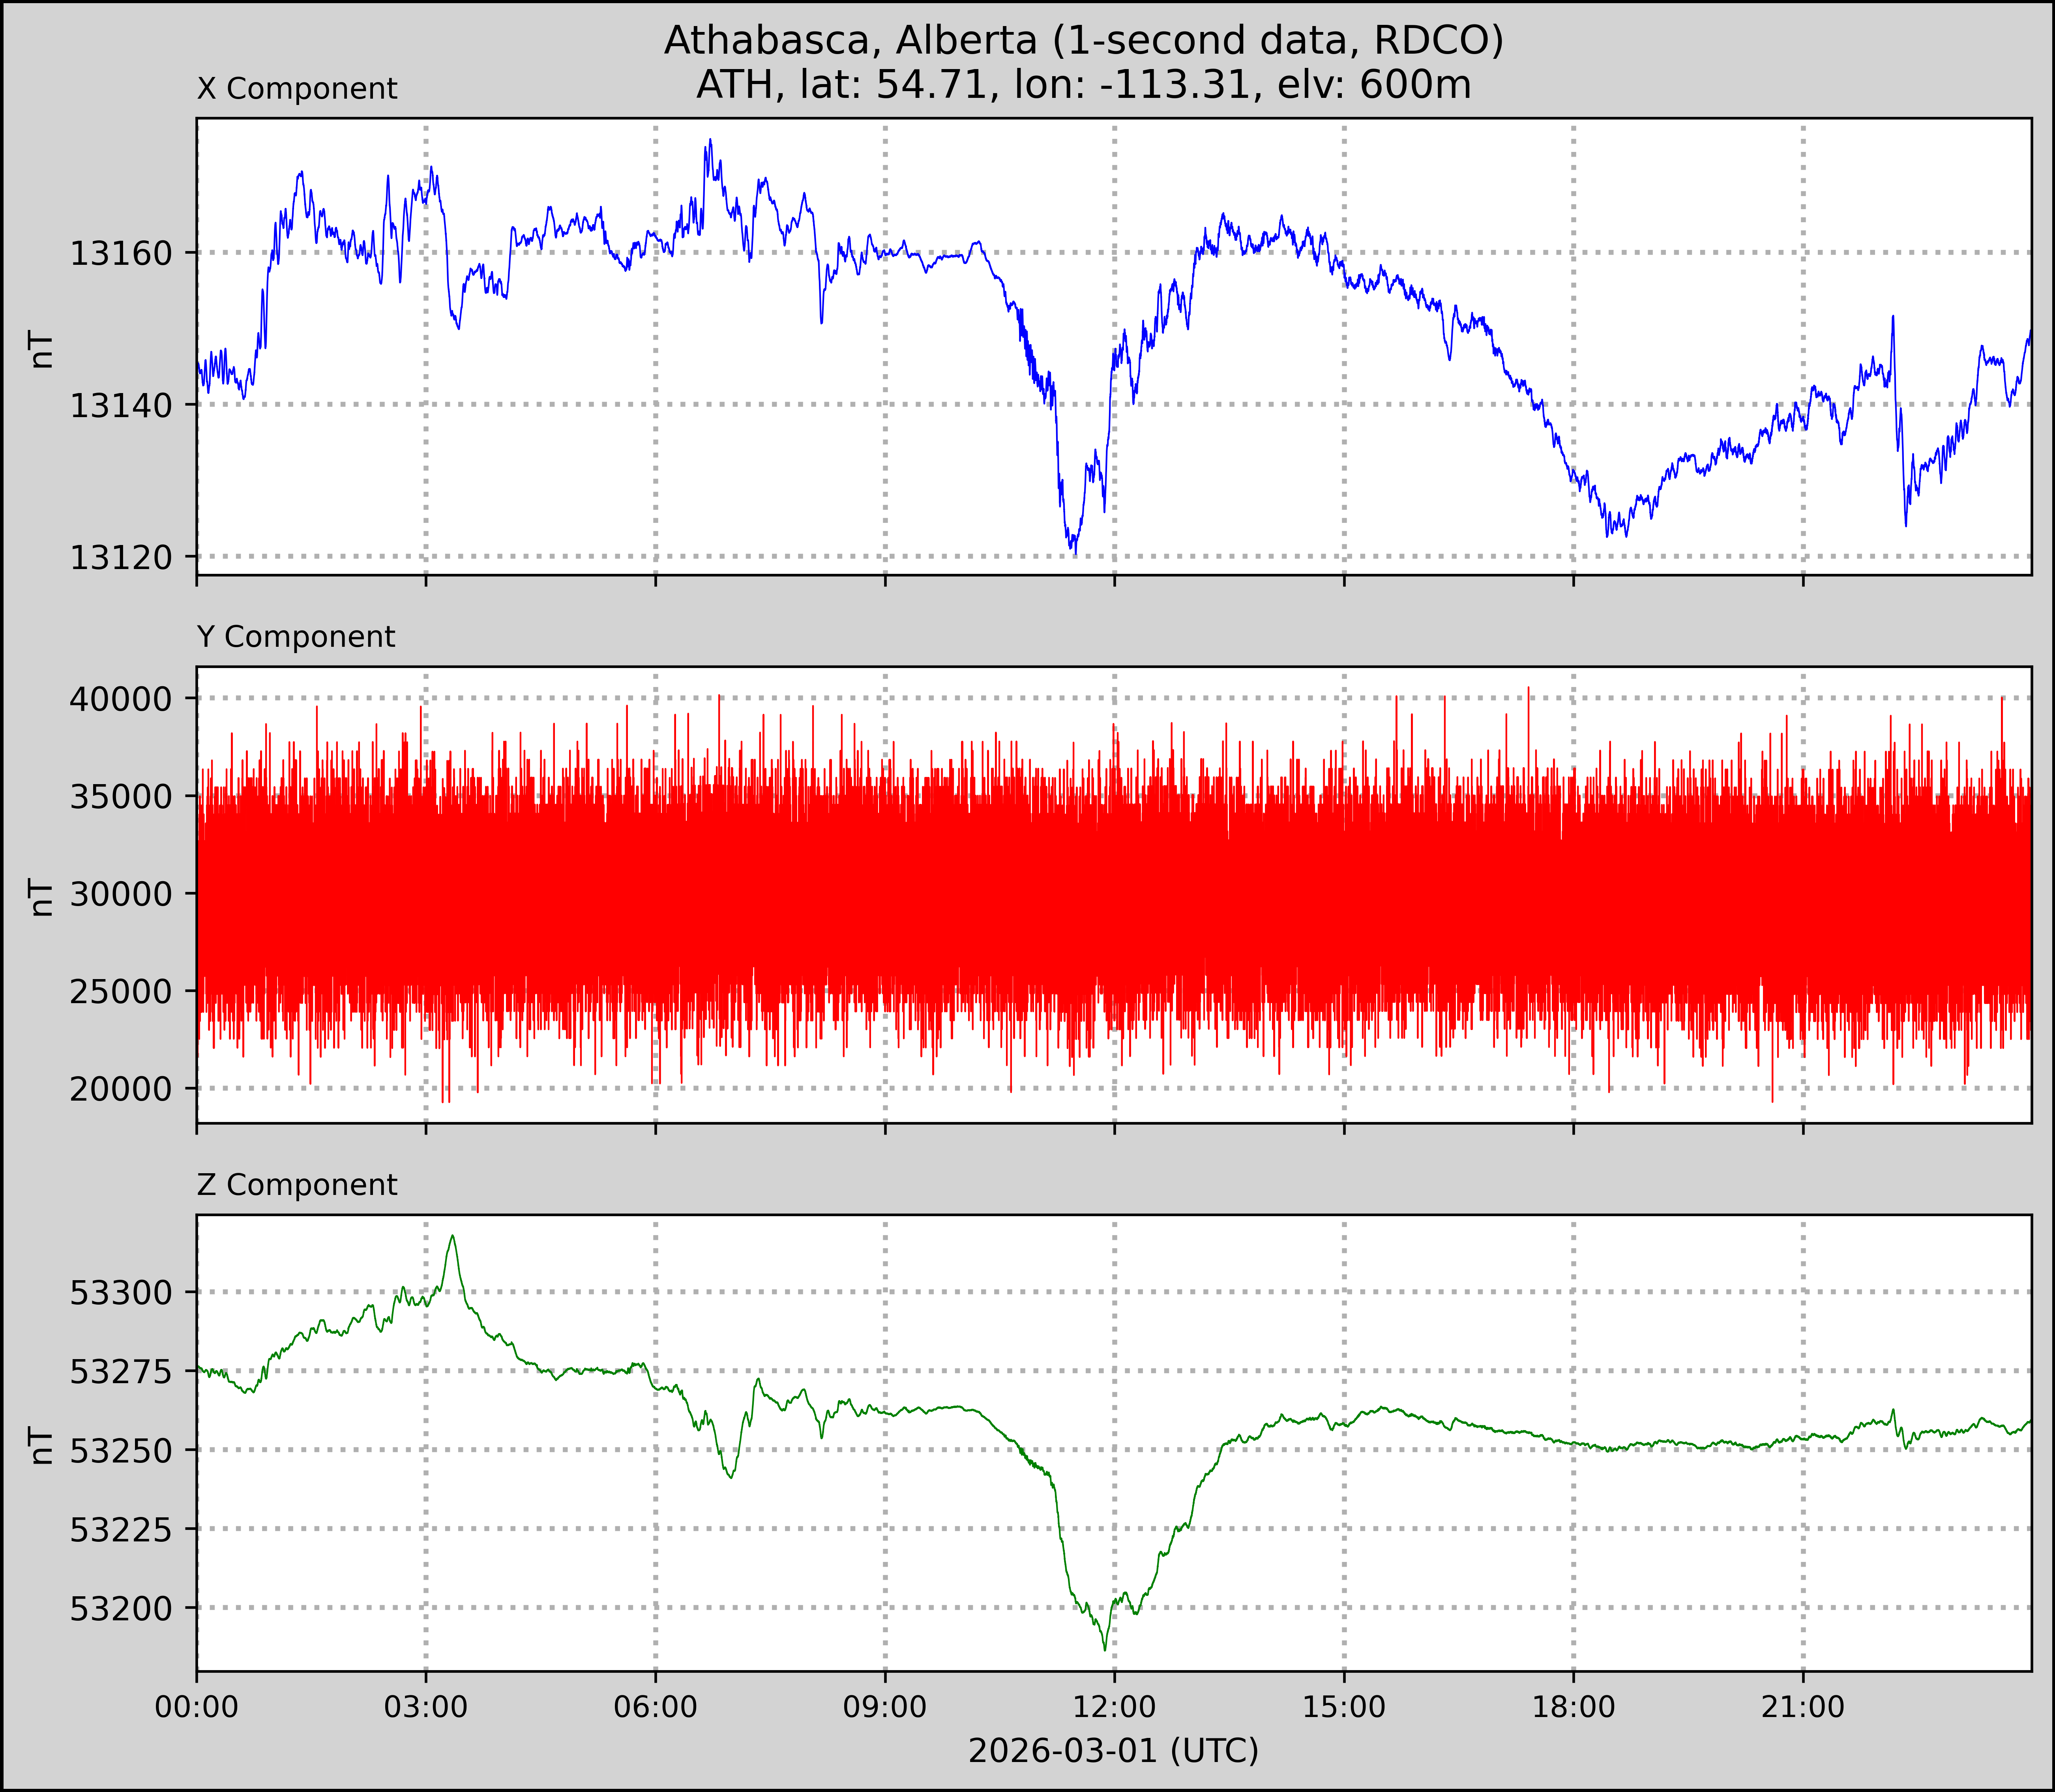Click the 06:00 time axis label

[x=655, y=1707]
